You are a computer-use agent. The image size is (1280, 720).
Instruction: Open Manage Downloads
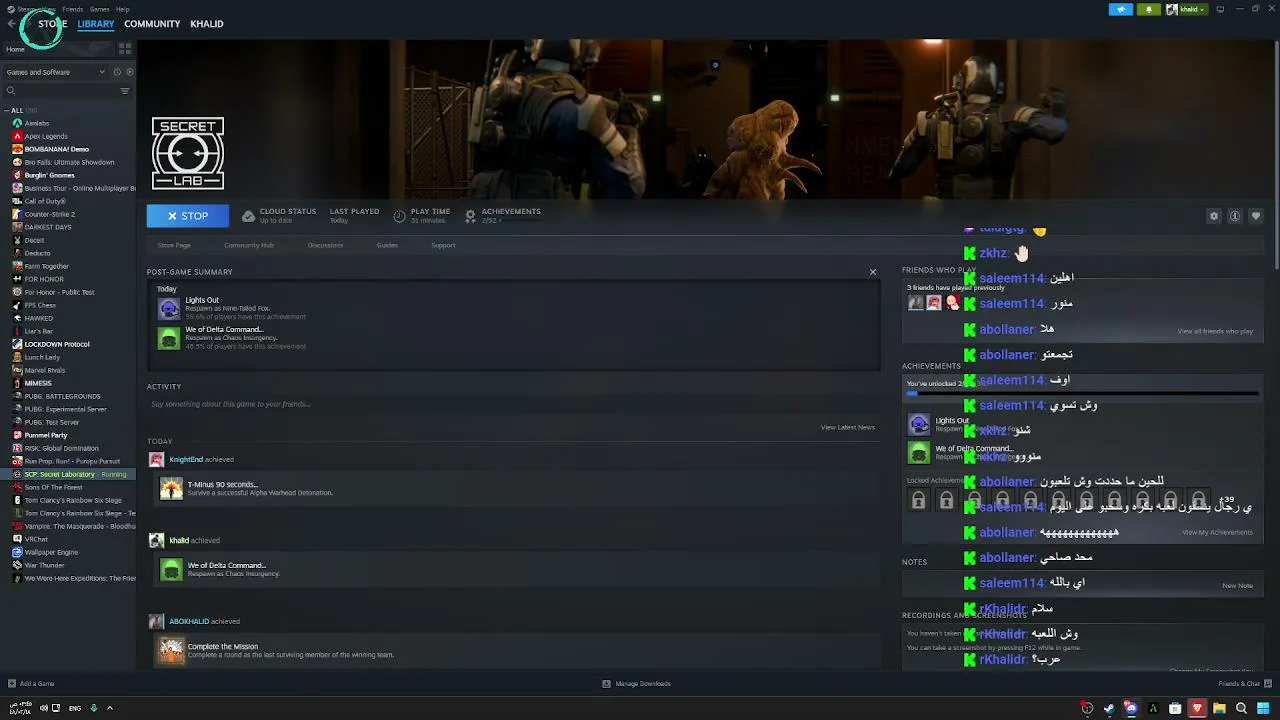tap(637, 684)
